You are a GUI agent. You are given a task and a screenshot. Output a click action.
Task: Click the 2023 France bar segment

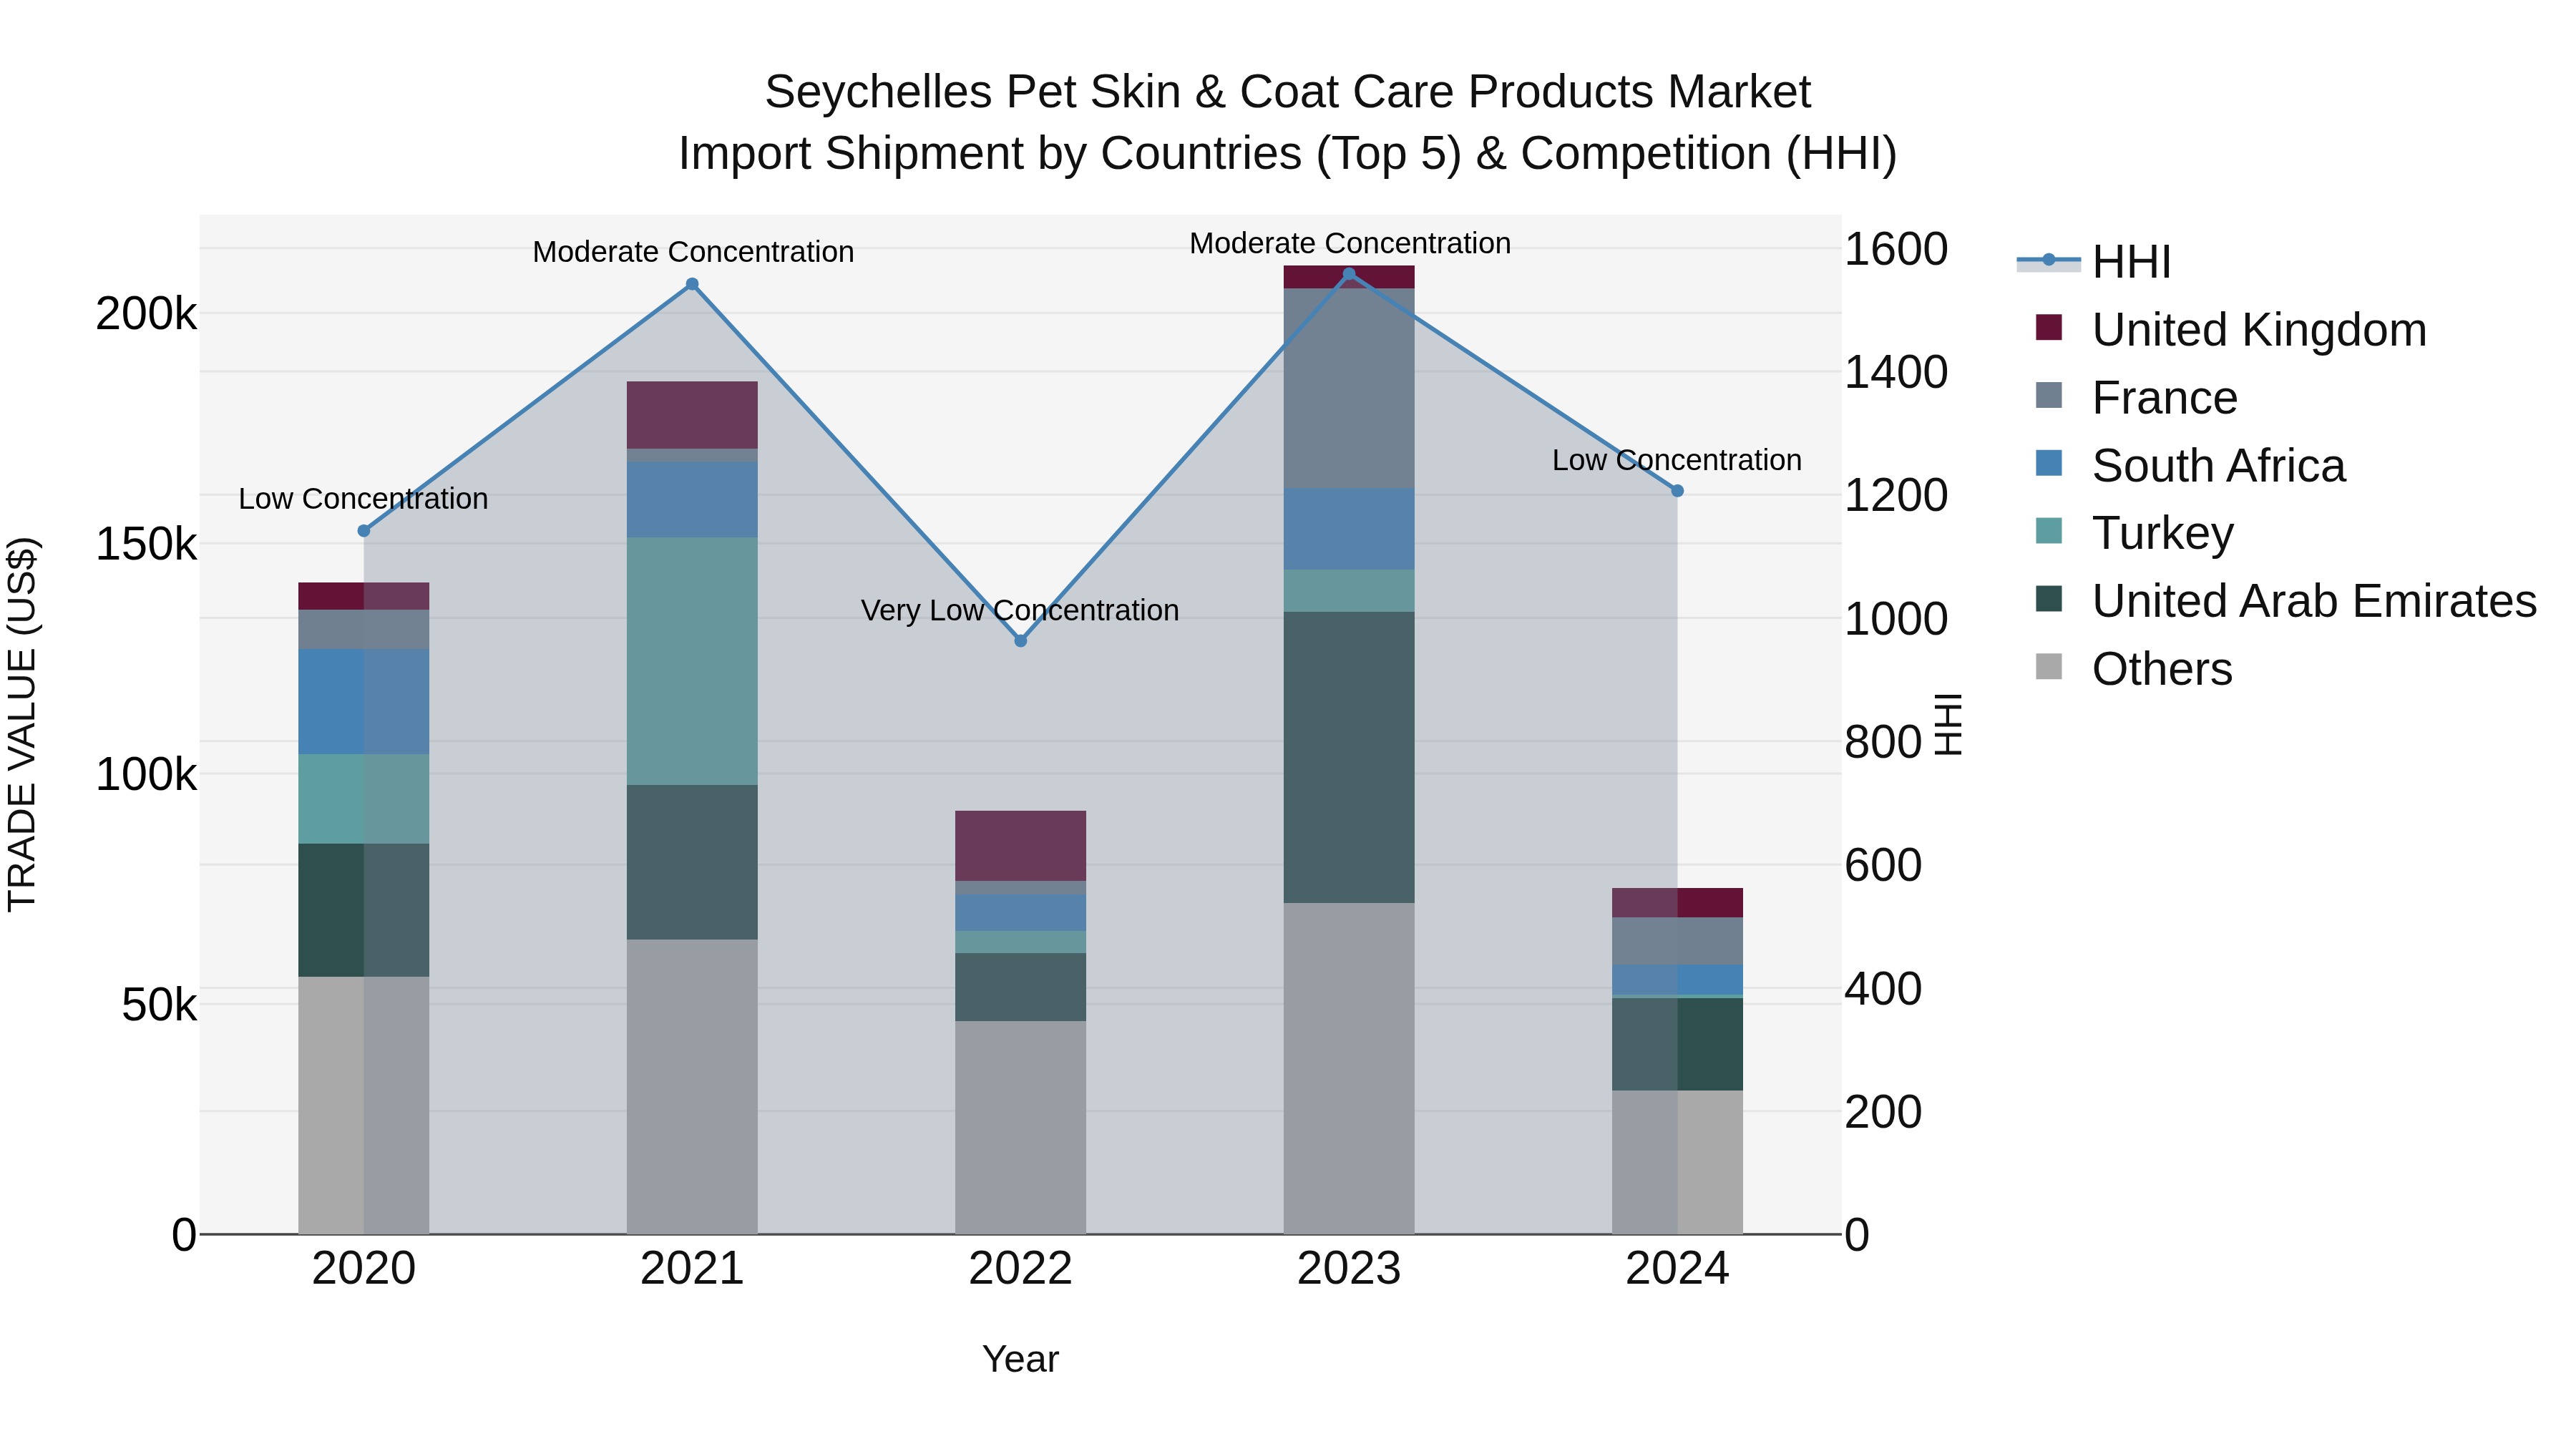[1349, 388]
